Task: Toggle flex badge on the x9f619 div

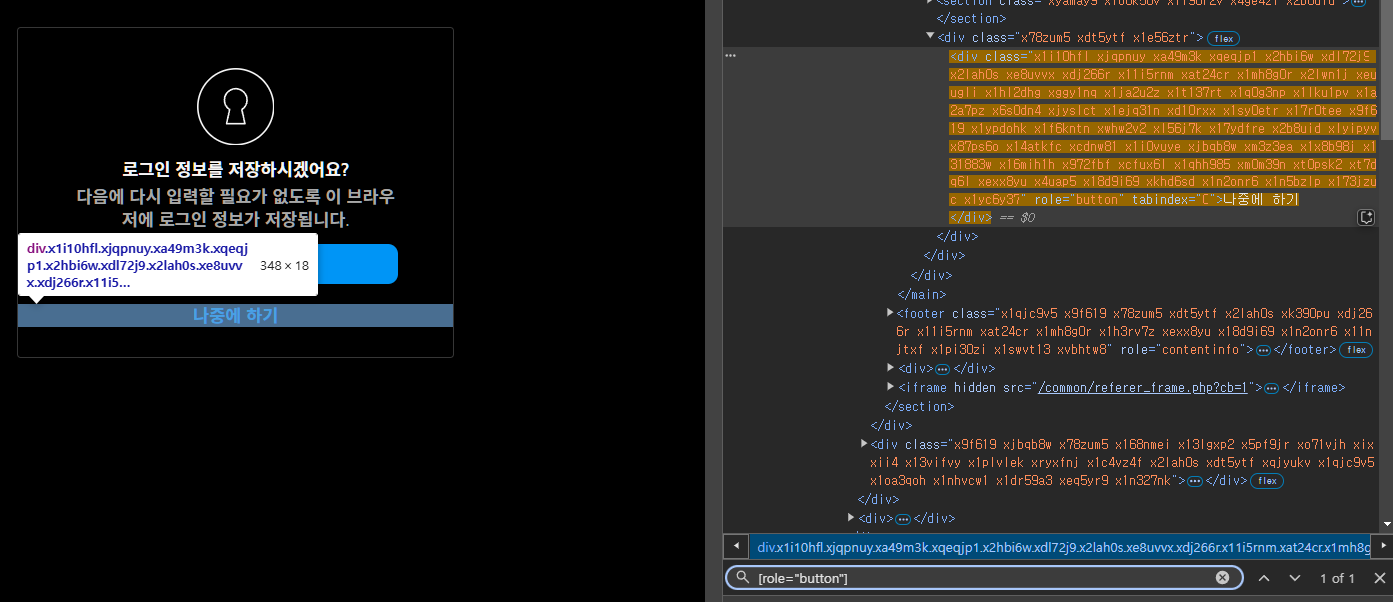Action: tap(1267, 481)
